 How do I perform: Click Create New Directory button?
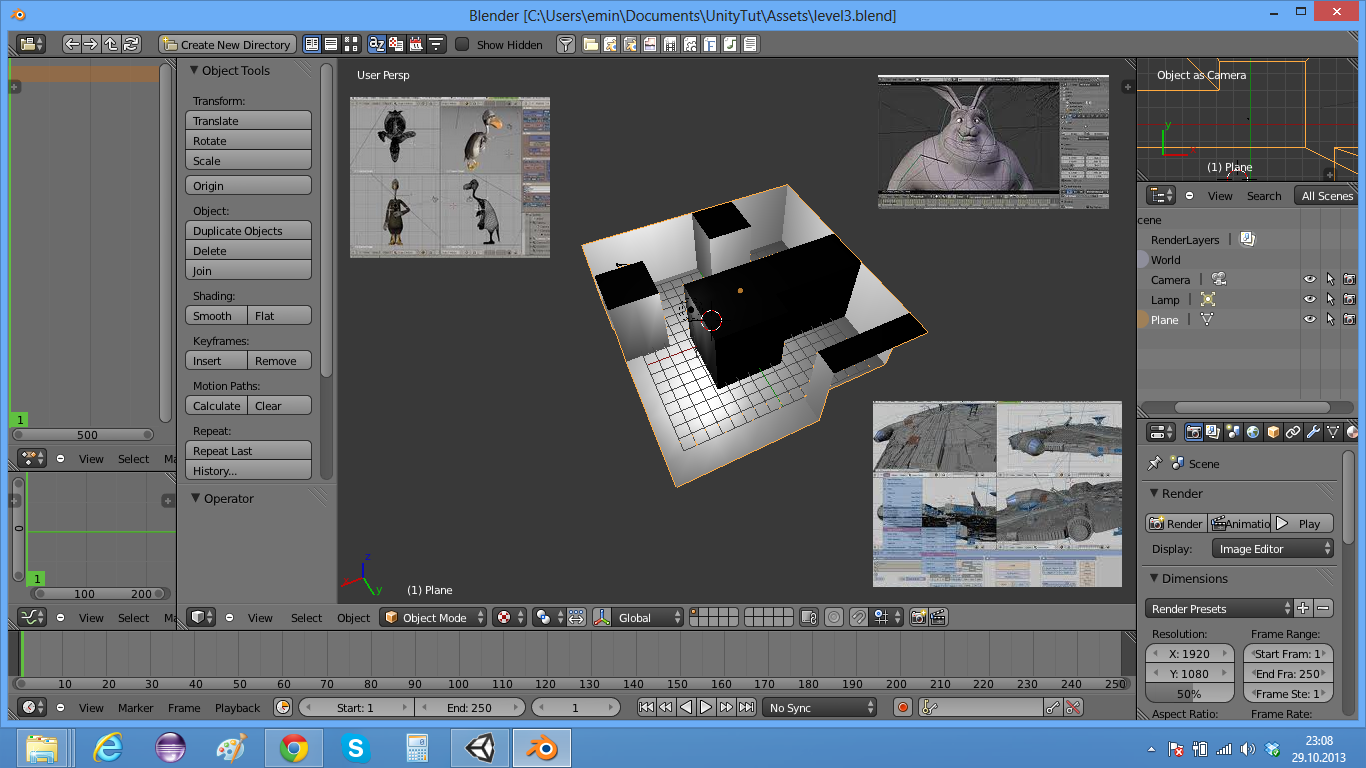226,44
